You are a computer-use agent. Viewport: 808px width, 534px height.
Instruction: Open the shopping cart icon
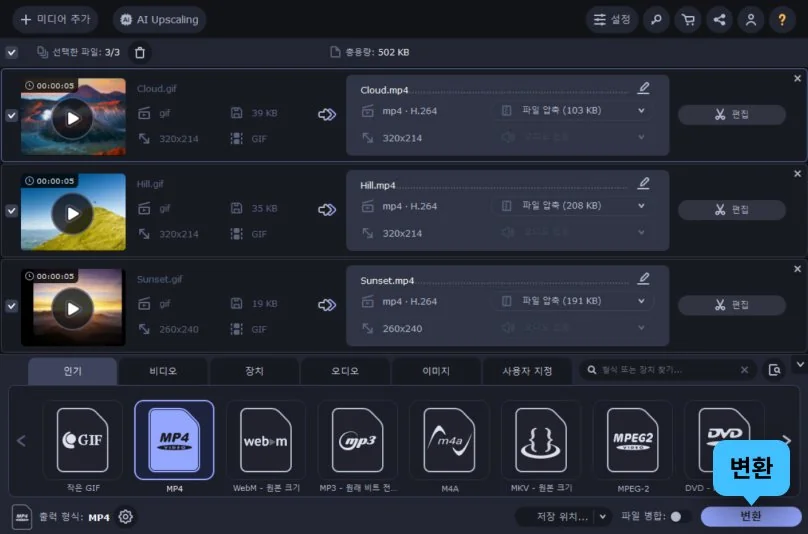click(x=688, y=20)
